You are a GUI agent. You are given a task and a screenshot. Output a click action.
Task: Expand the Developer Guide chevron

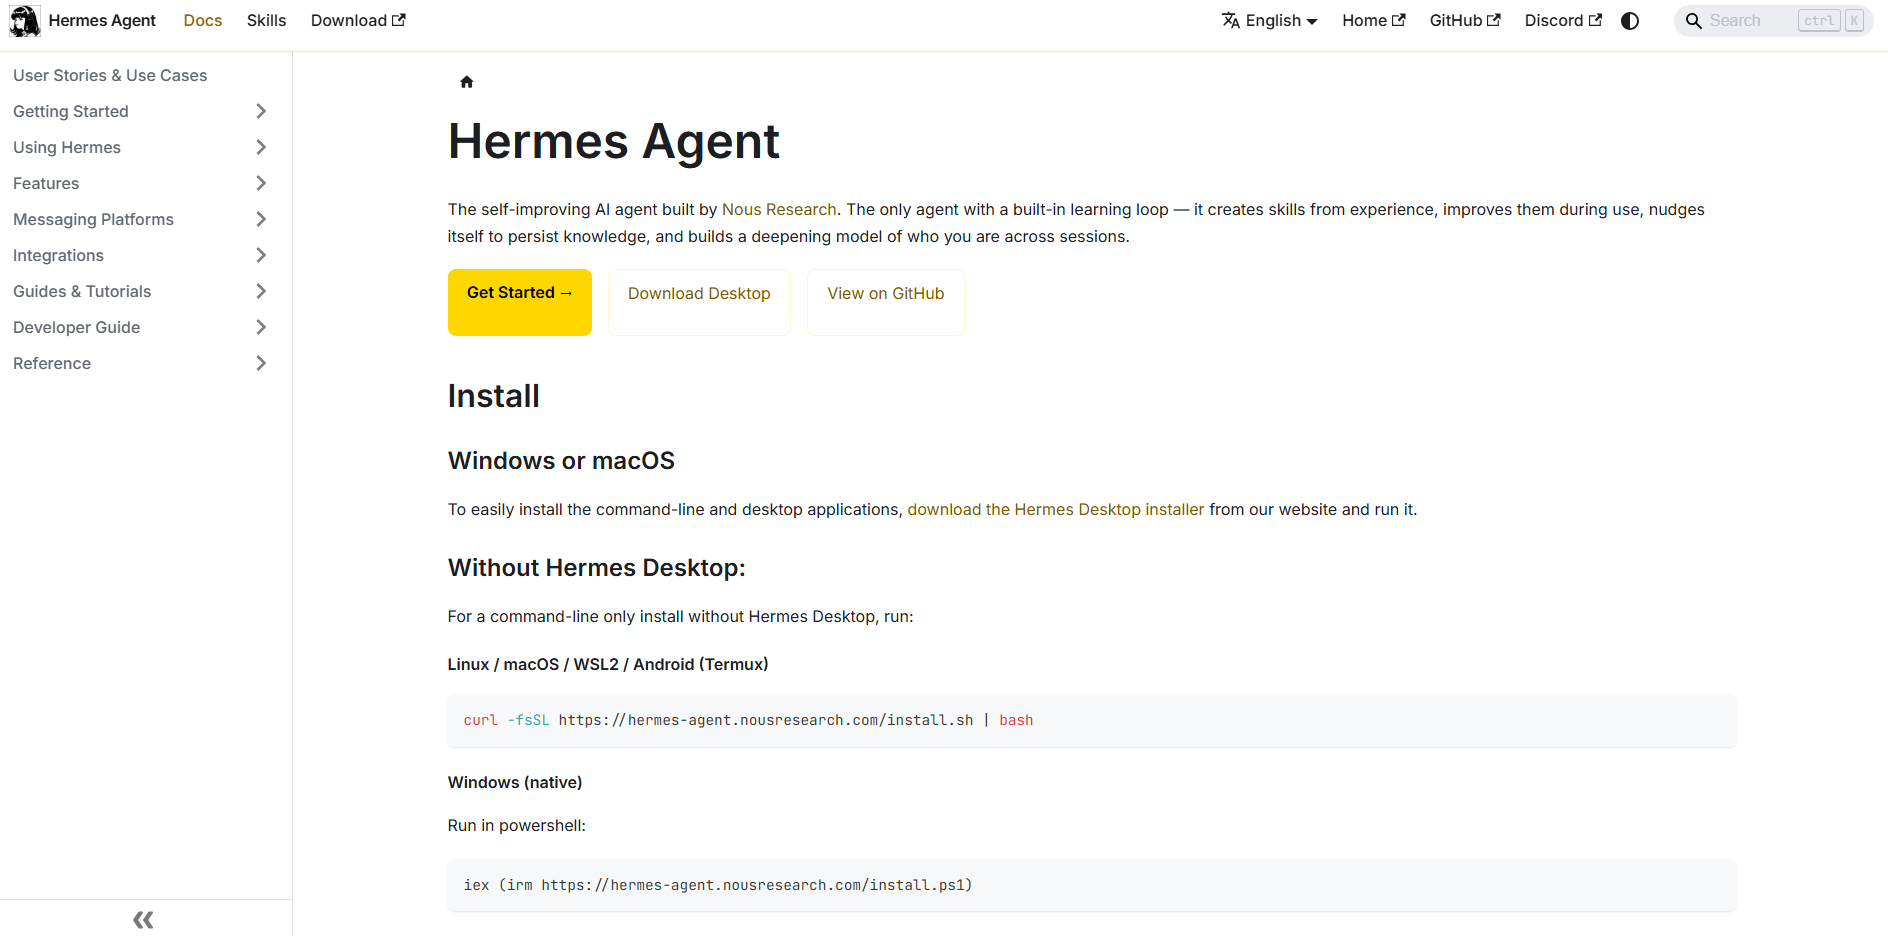(x=261, y=327)
